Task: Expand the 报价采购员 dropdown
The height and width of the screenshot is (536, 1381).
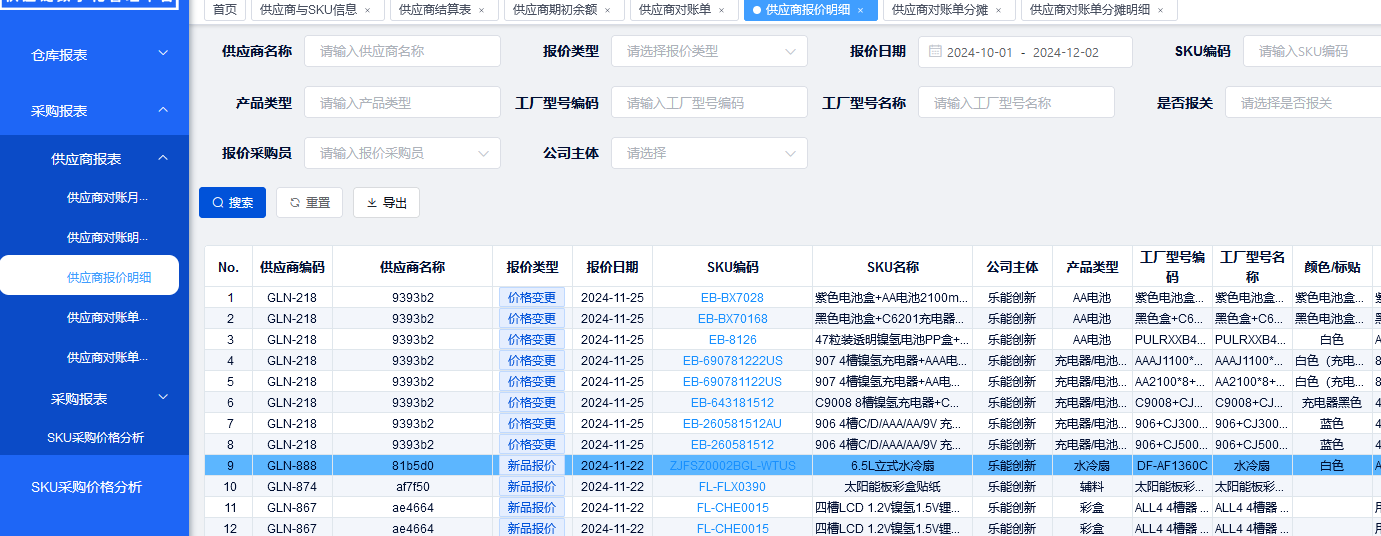Action: pos(402,153)
